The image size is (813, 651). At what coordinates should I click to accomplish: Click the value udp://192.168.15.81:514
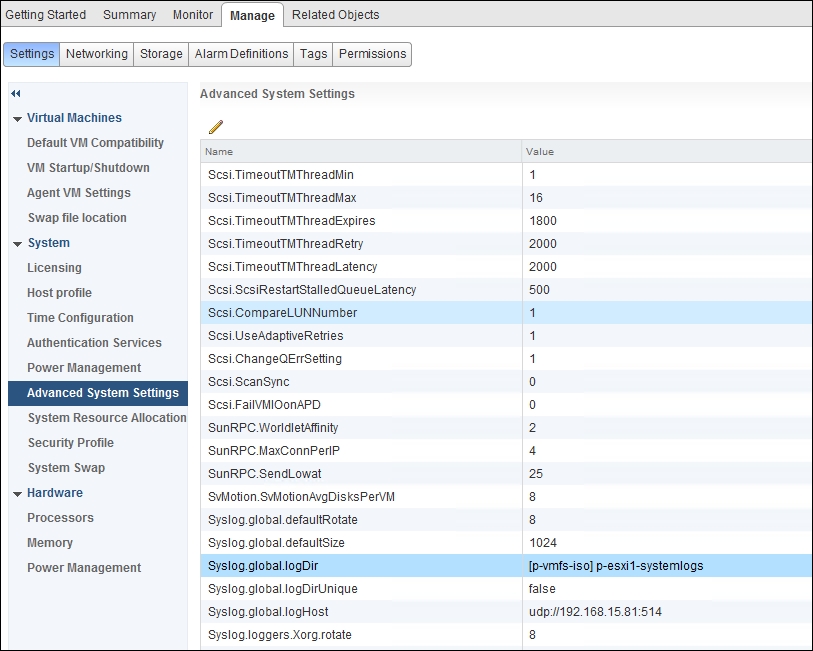[x=595, y=612]
